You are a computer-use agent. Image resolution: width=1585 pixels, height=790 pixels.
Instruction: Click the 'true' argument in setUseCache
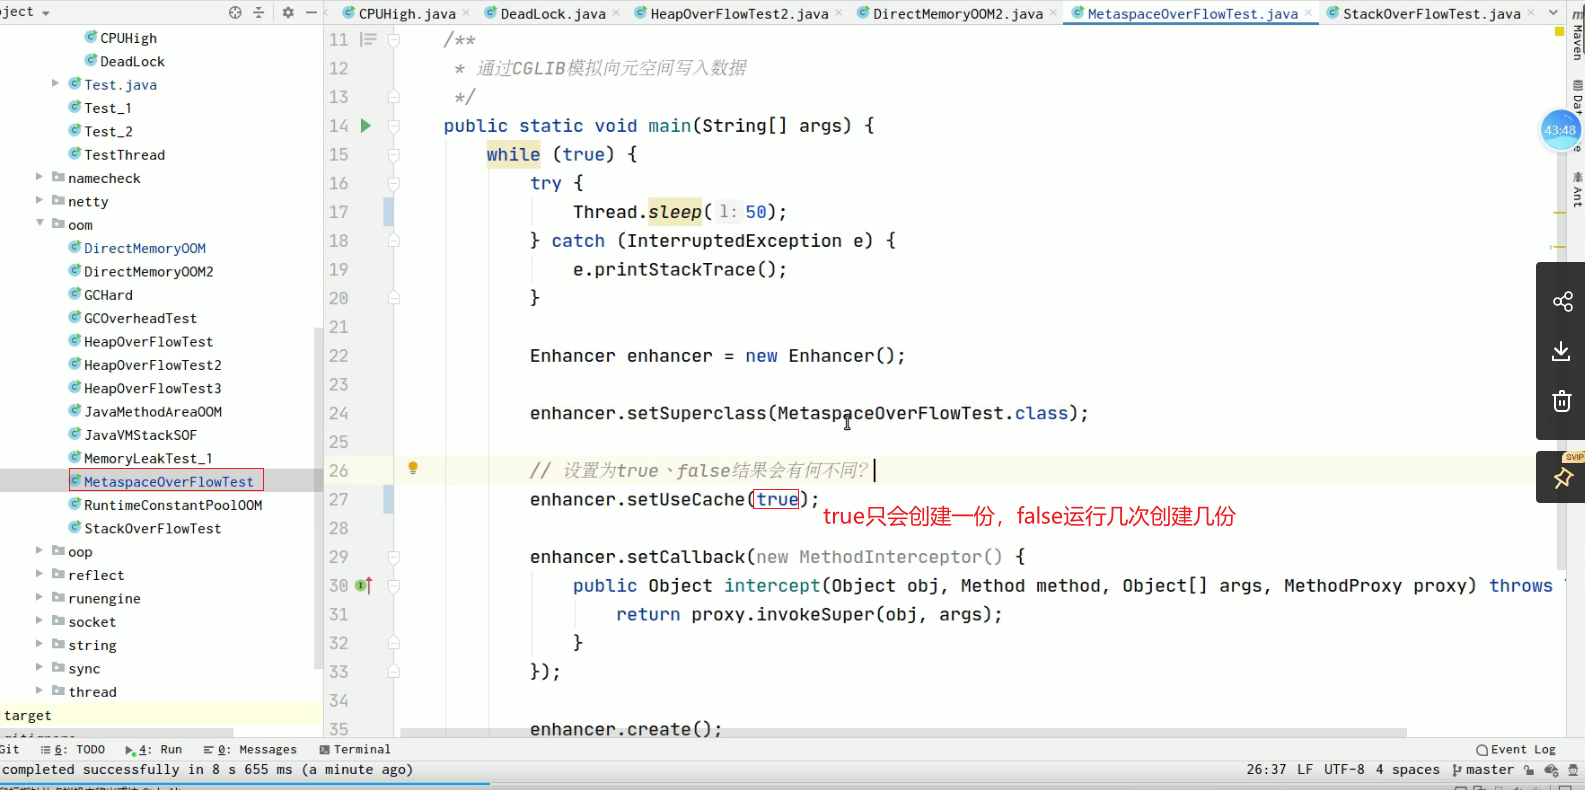777,499
